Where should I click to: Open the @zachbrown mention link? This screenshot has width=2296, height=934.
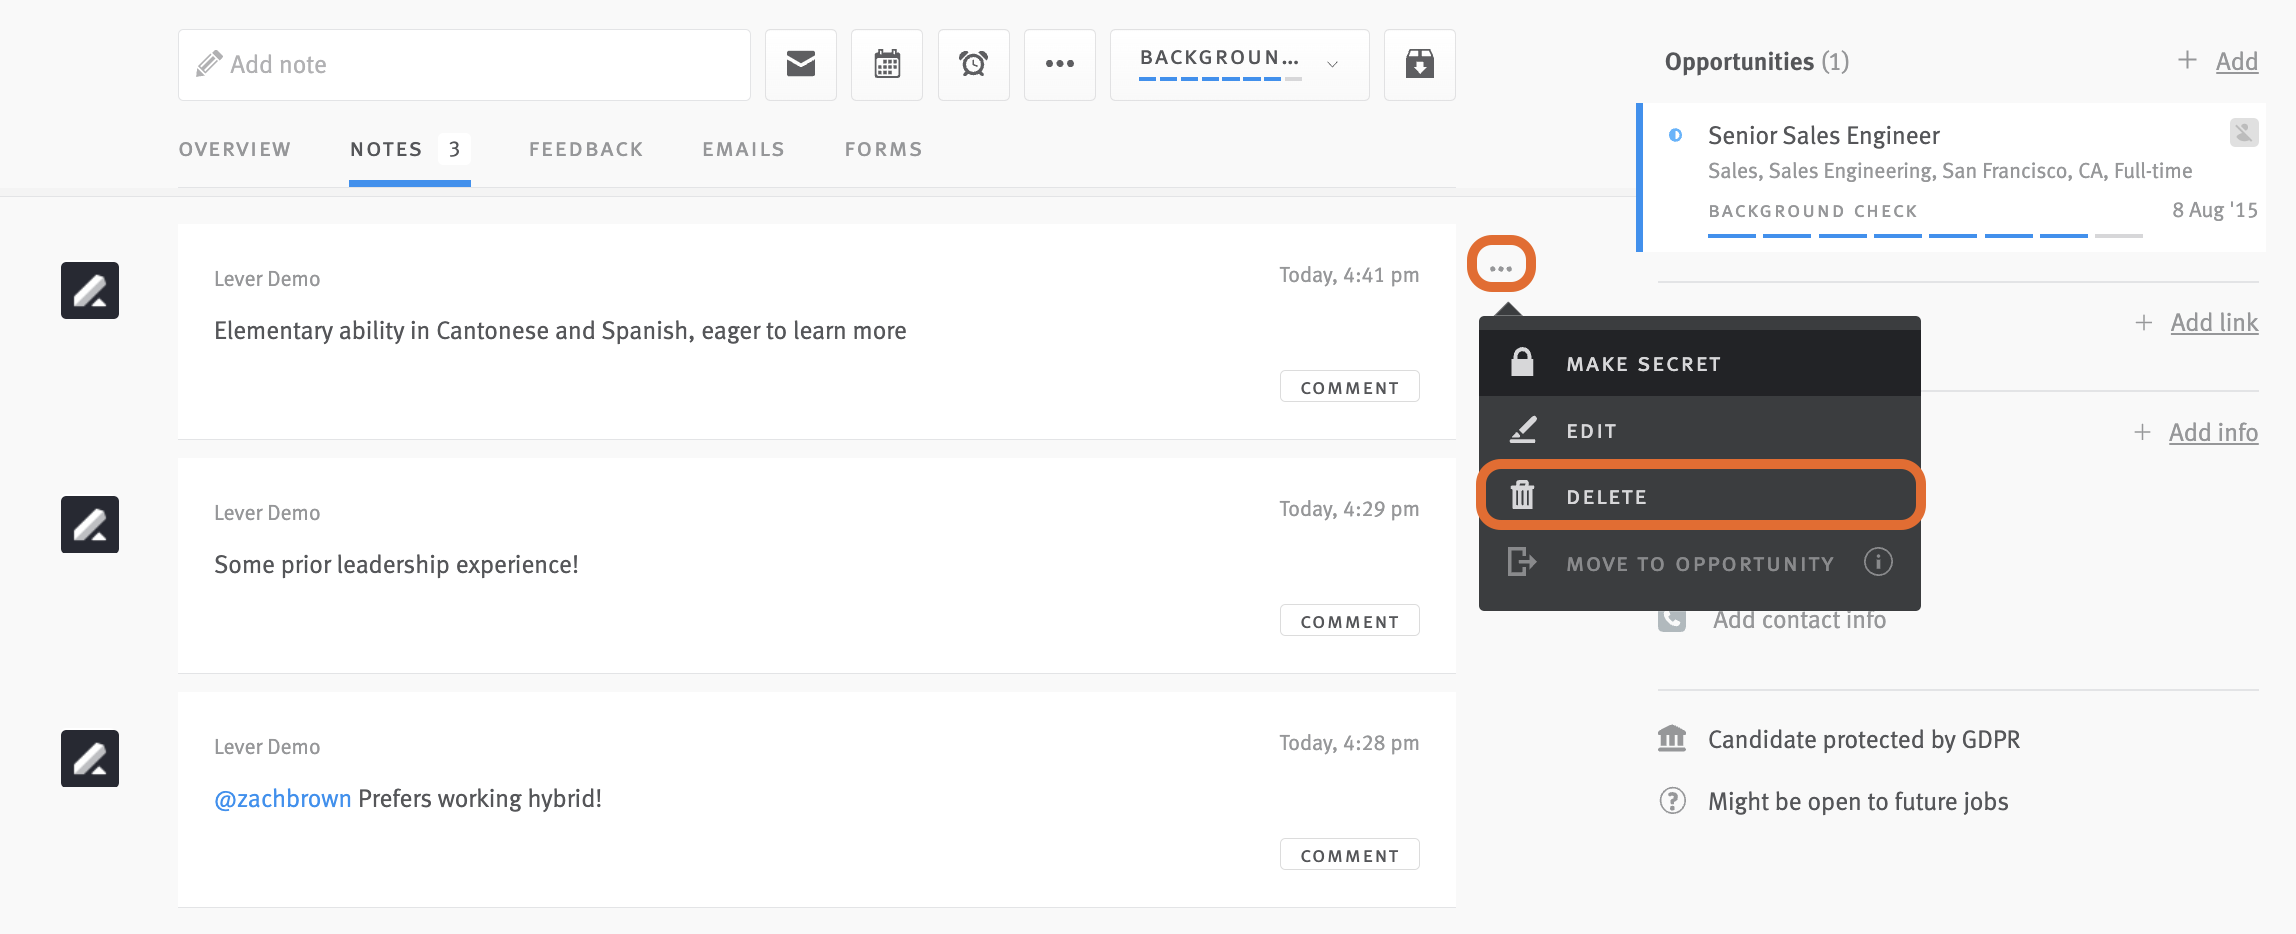tap(282, 798)
